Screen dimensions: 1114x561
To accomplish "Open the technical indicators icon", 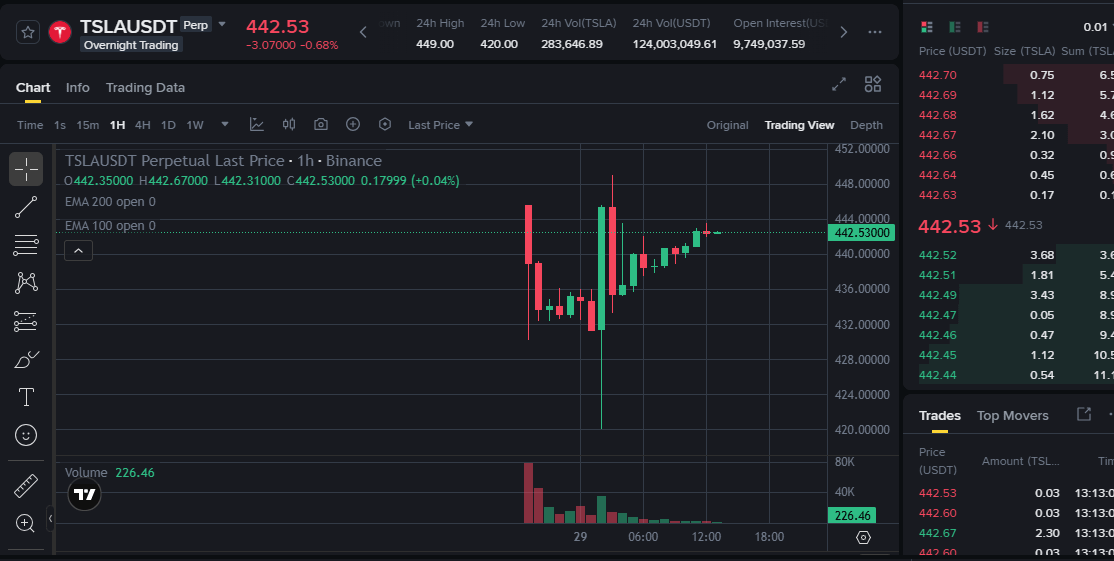I will (x=256, y=124).
